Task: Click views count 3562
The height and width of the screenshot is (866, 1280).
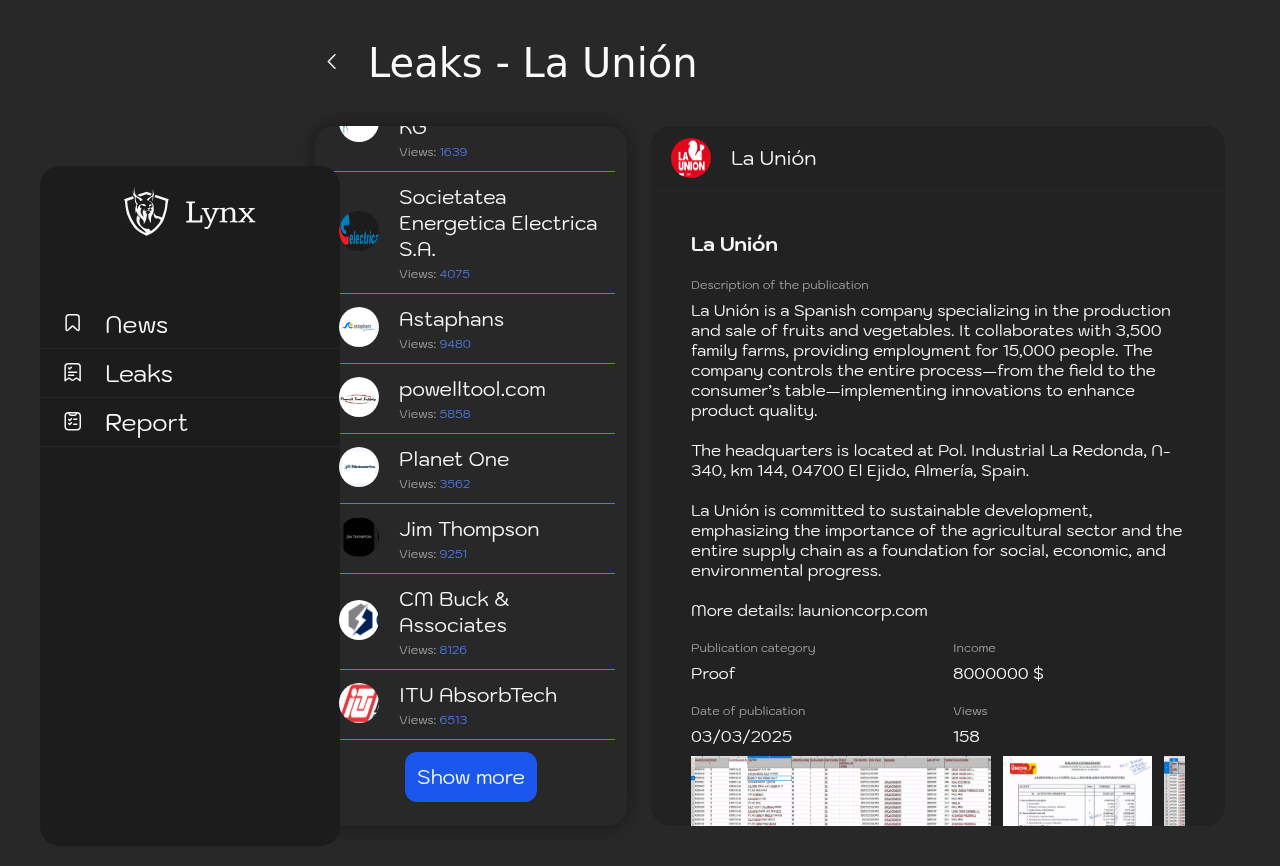Action: click(455, 484)
